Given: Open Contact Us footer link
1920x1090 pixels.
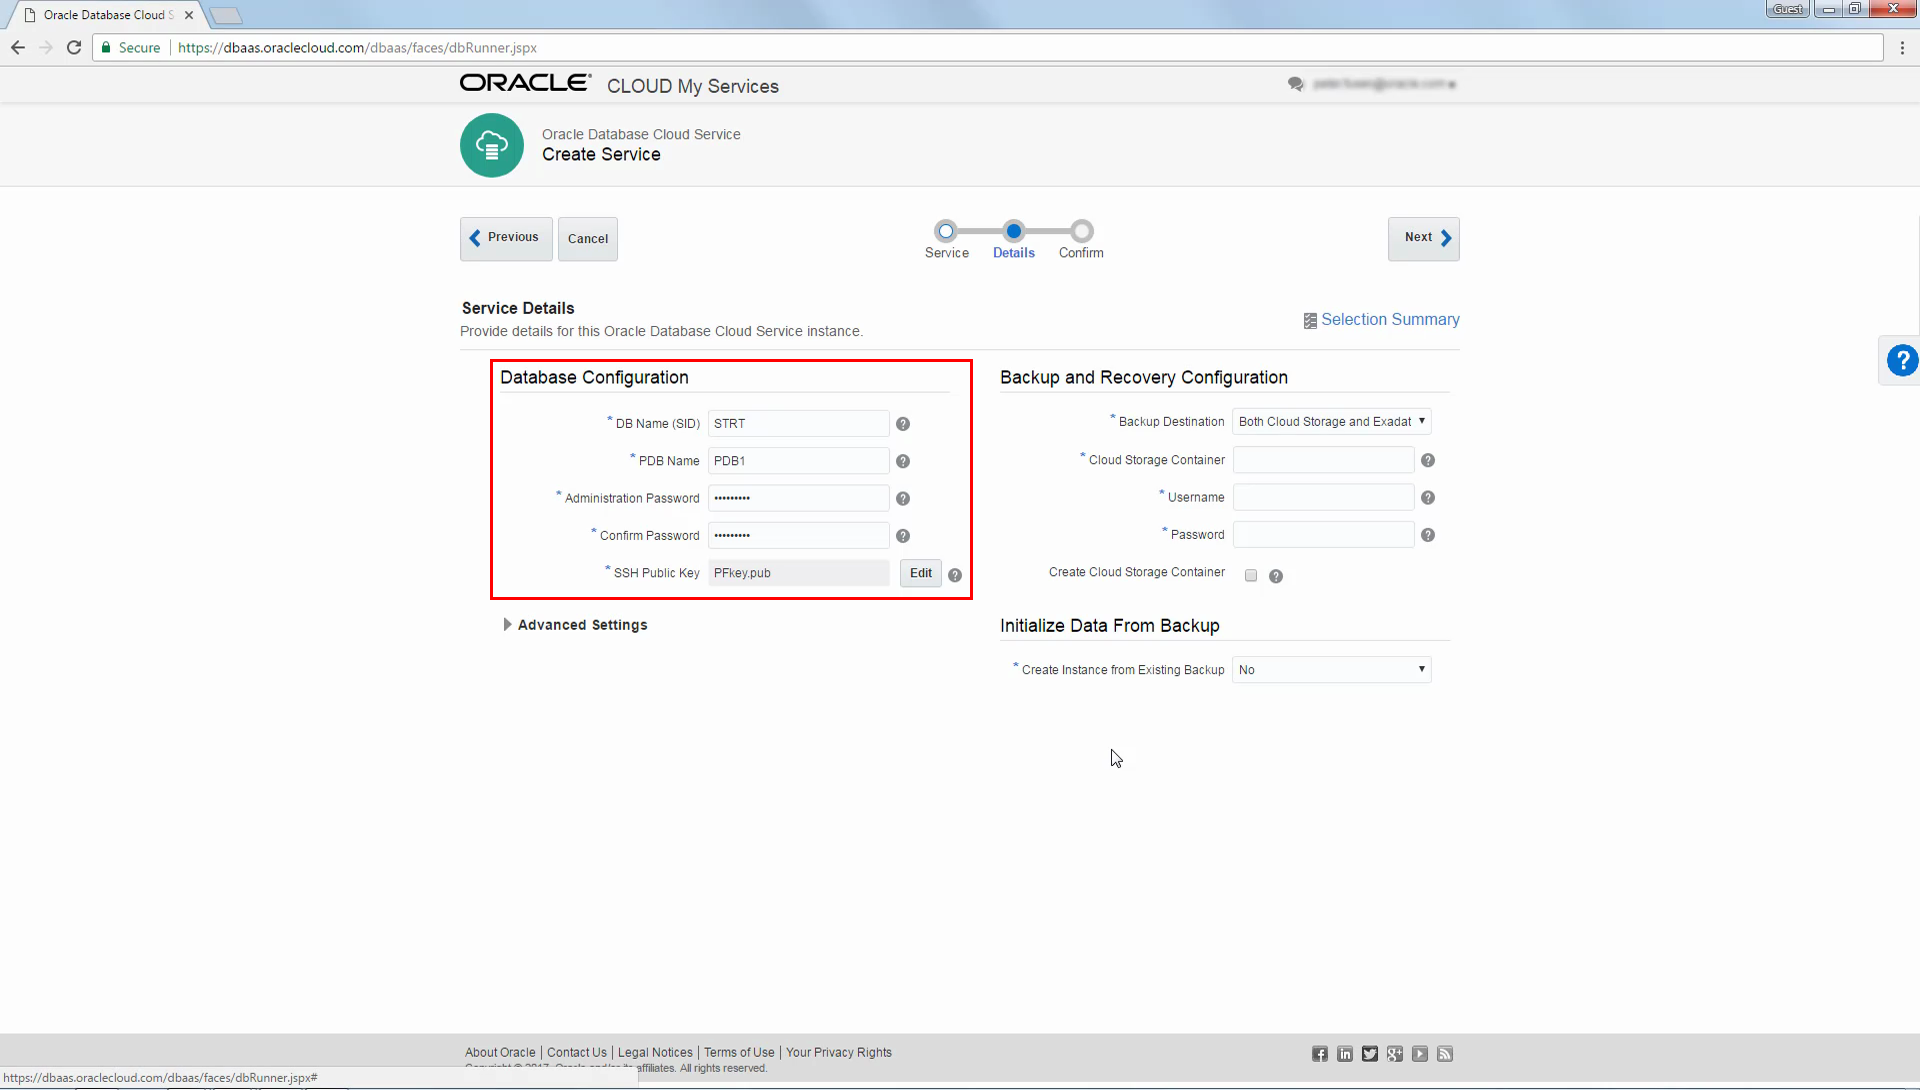Looking at the screenshot, I should pos(577,1053).
